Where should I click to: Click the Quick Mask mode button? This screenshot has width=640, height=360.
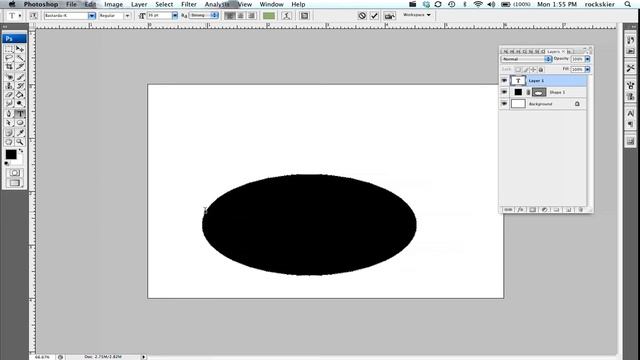pos(15,173)
